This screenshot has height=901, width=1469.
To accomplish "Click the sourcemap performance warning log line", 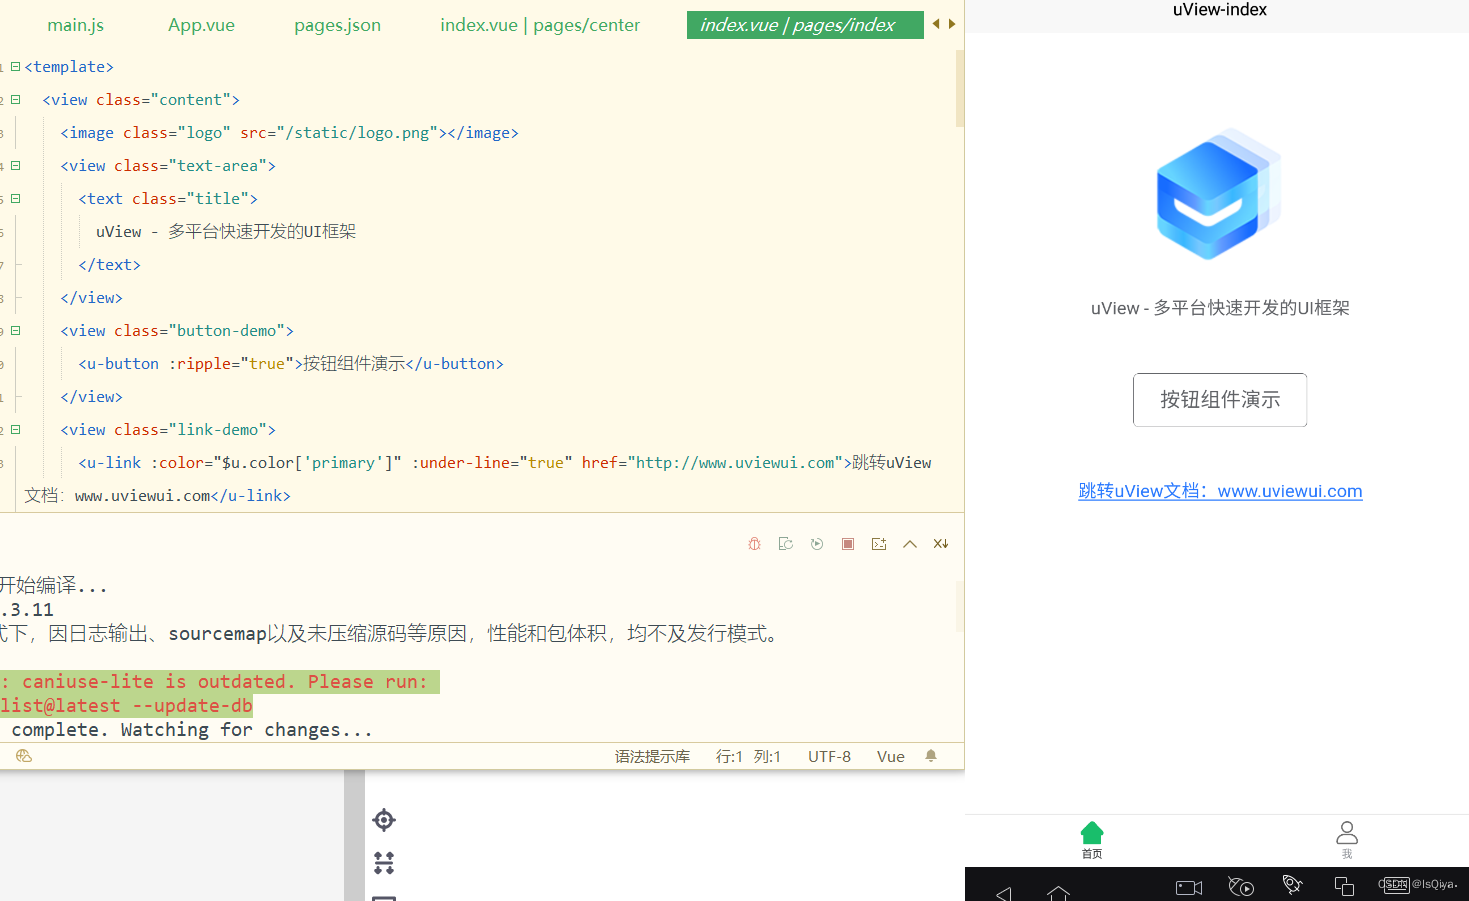I will point(393,634).
